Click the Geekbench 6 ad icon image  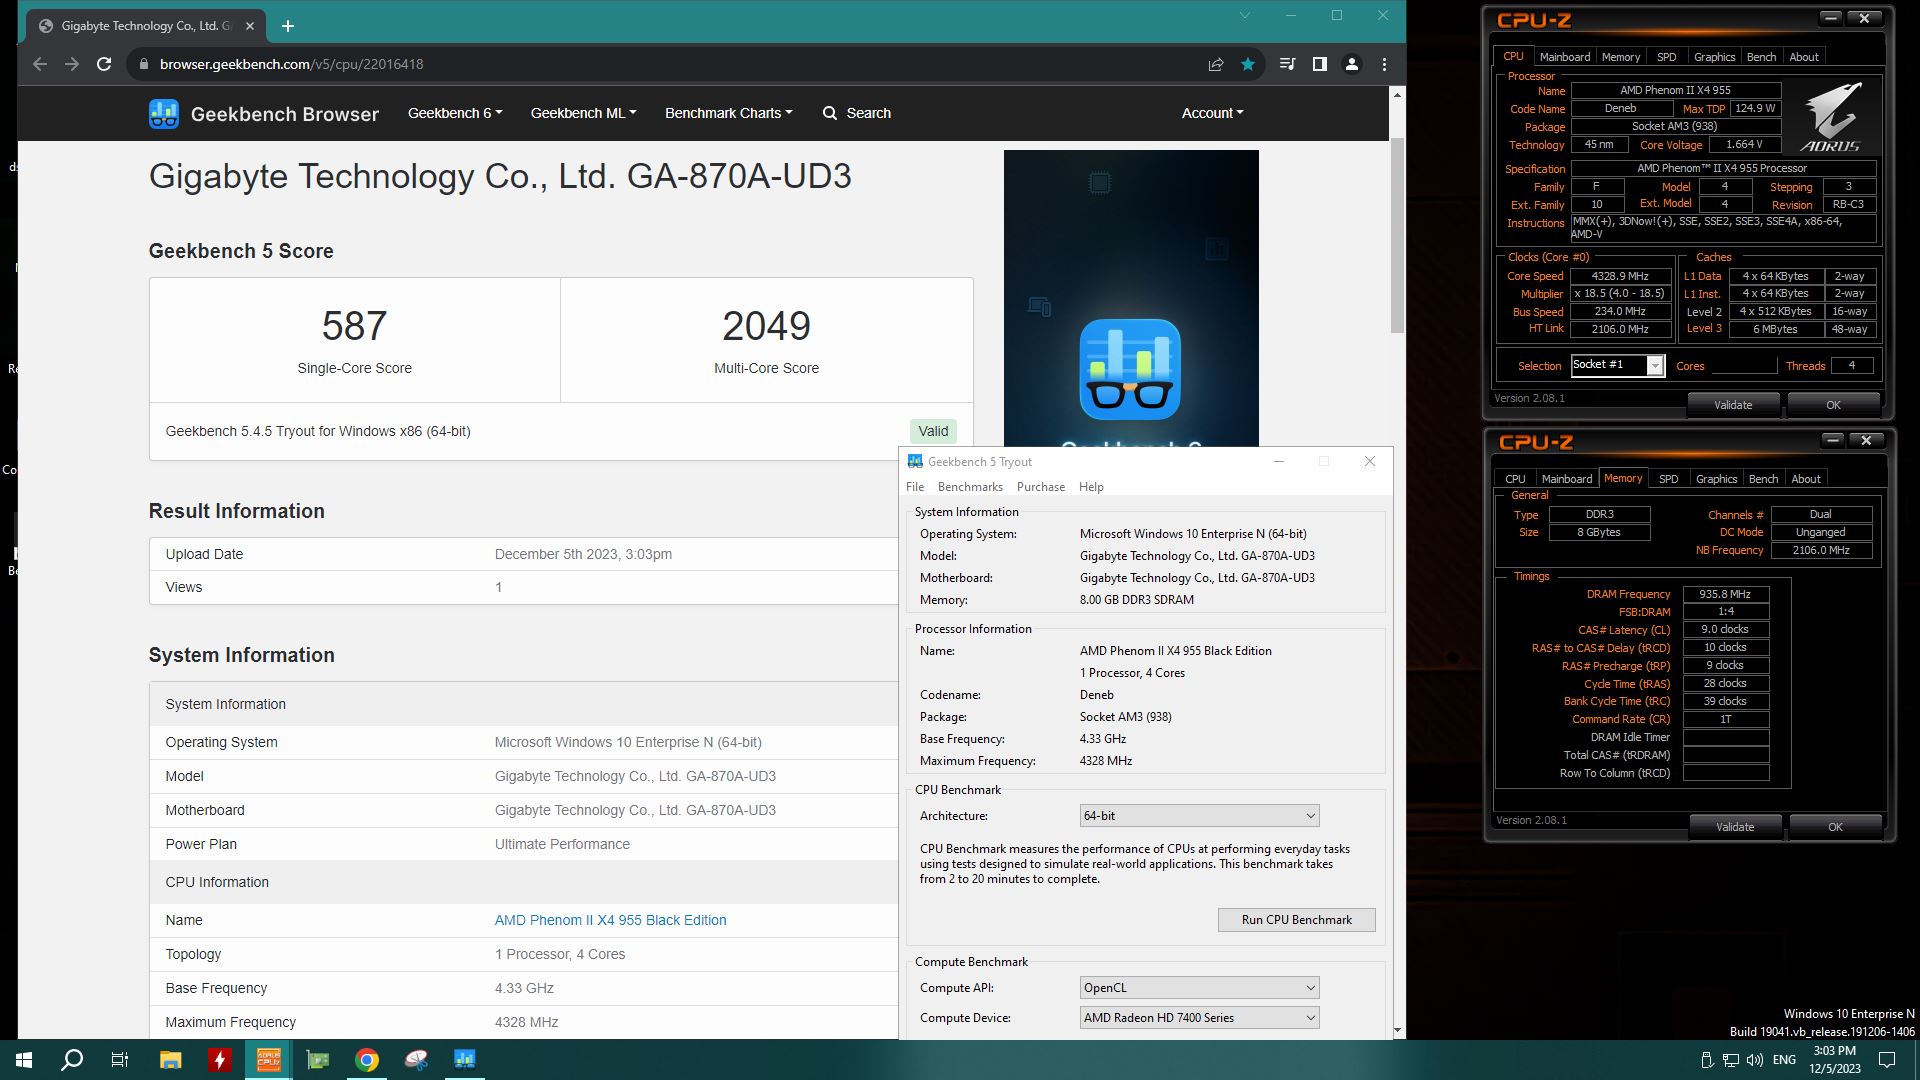[1130, 369]
